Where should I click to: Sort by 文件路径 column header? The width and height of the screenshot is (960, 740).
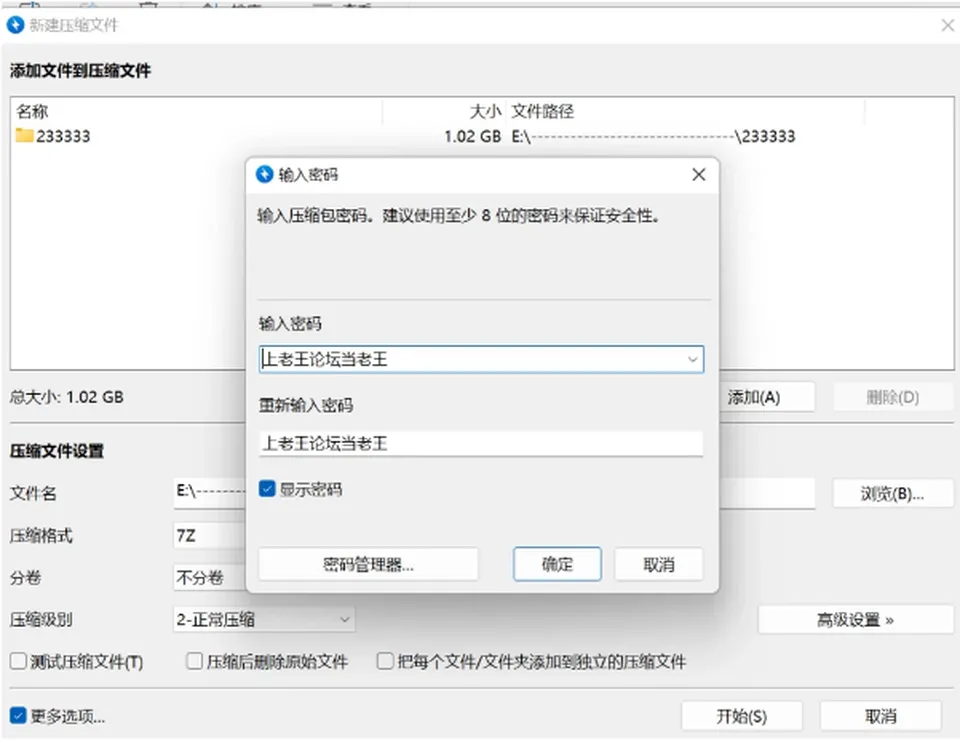(543, 111)
